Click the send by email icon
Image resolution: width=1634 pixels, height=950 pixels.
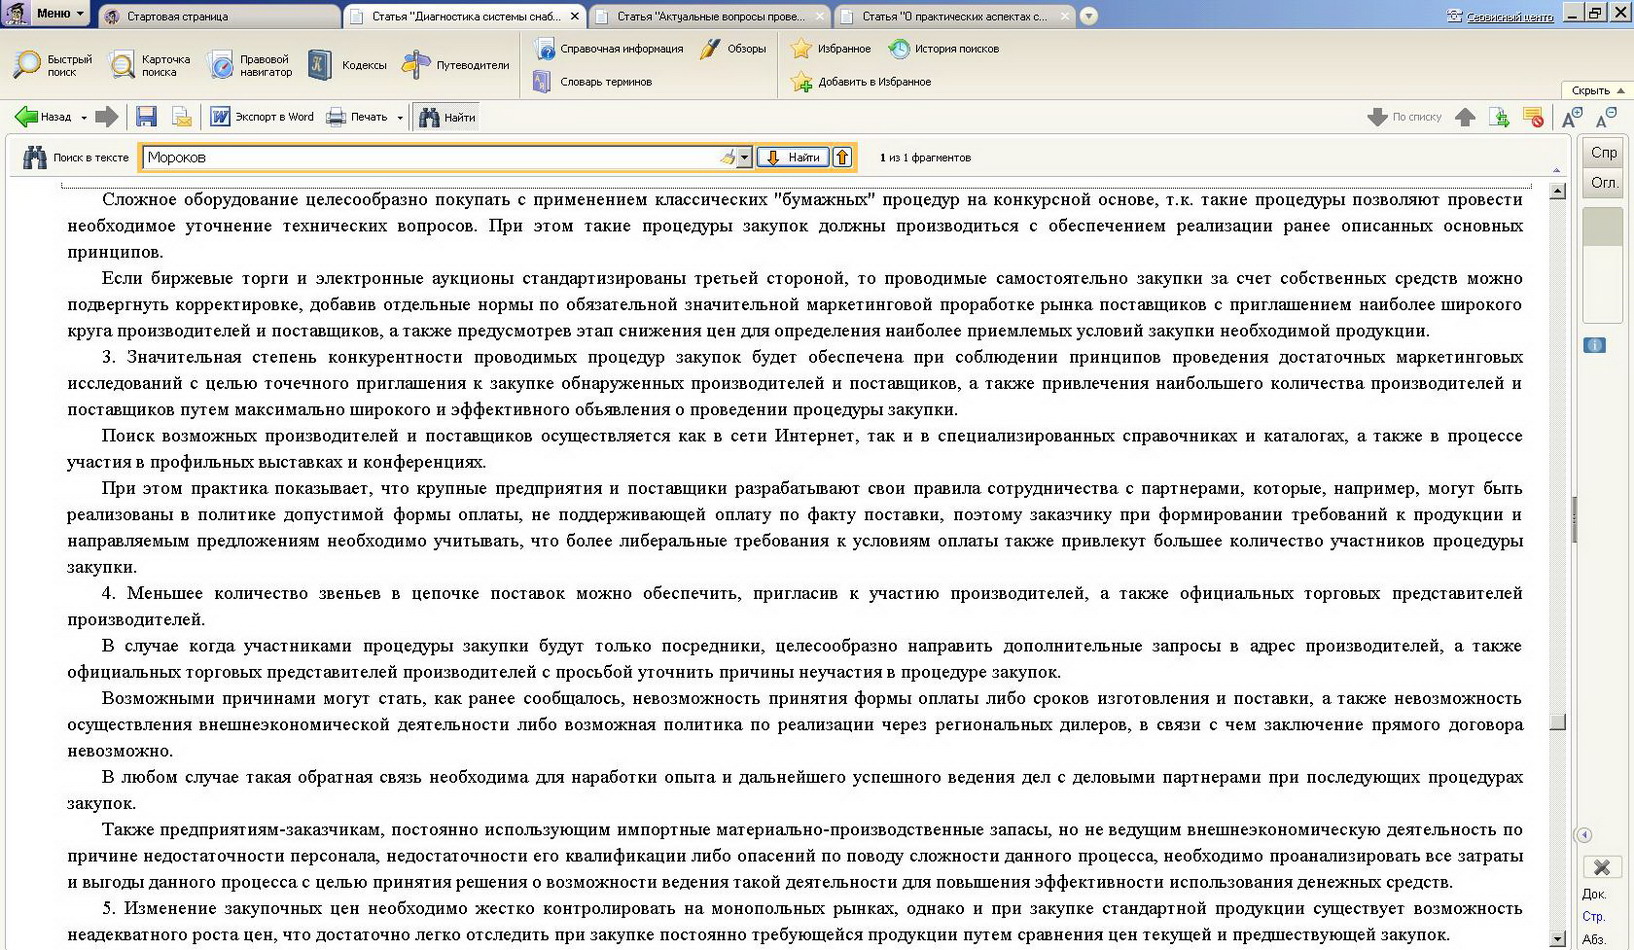[x=181, y=117]
